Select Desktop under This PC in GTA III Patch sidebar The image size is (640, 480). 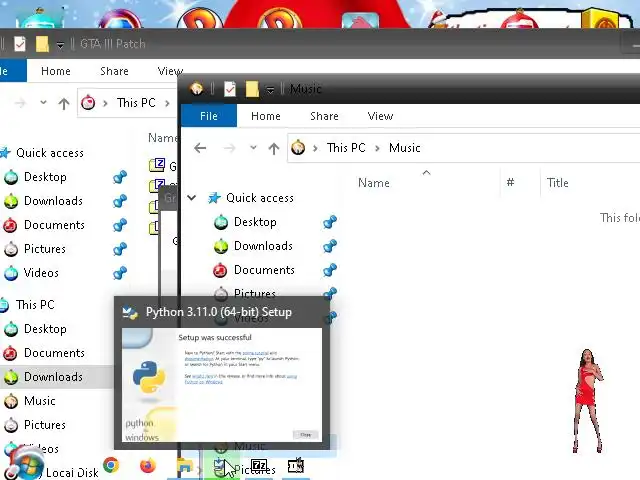(x=45, y=329)
